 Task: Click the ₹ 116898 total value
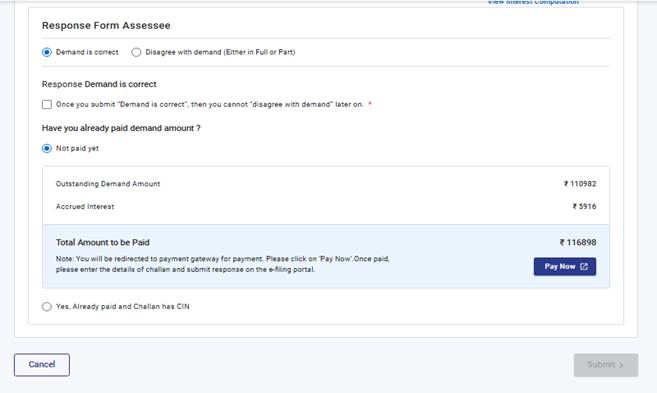point(578,243)
